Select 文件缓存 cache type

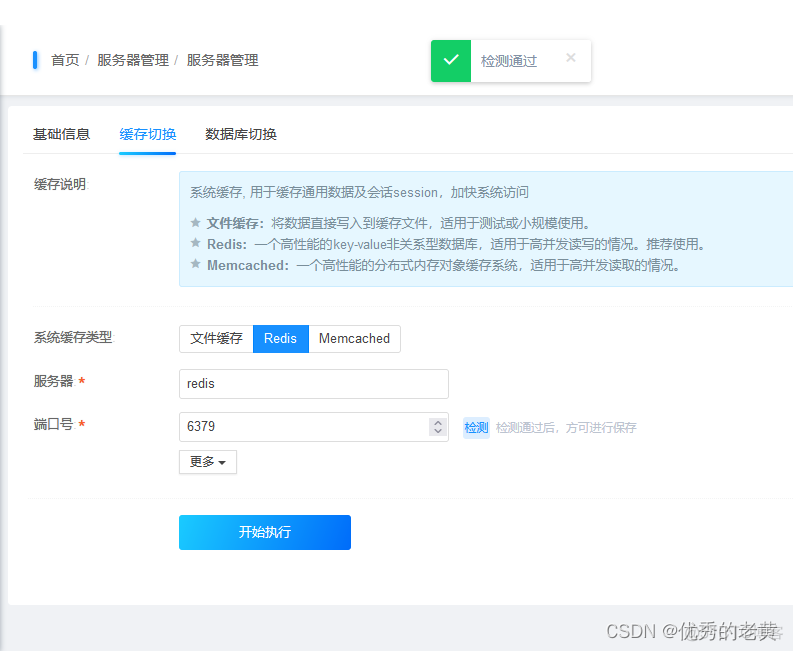216,339
